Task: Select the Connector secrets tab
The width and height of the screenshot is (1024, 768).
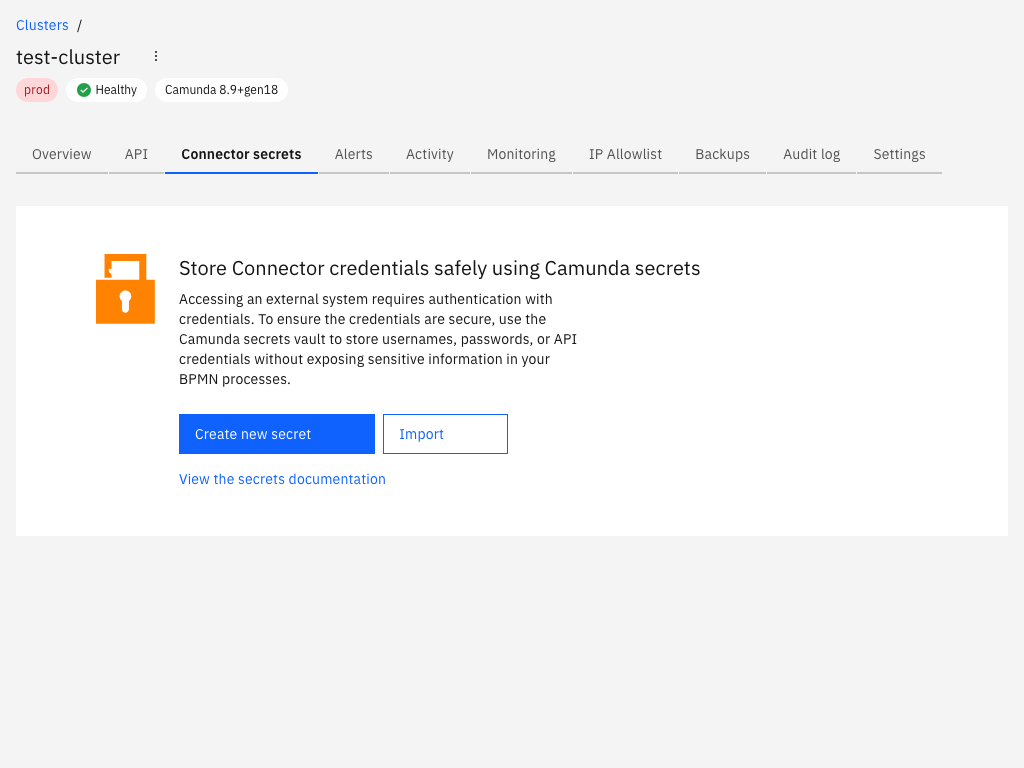Action: tap(241, 155)
